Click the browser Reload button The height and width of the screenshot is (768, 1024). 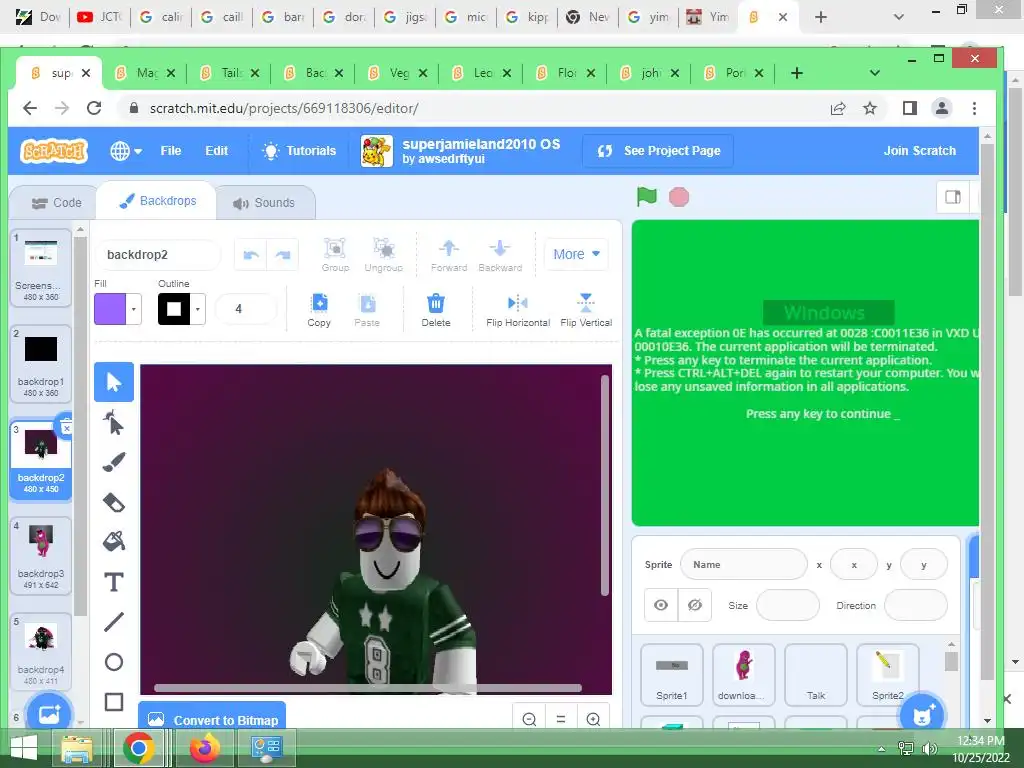pos(94,108)
